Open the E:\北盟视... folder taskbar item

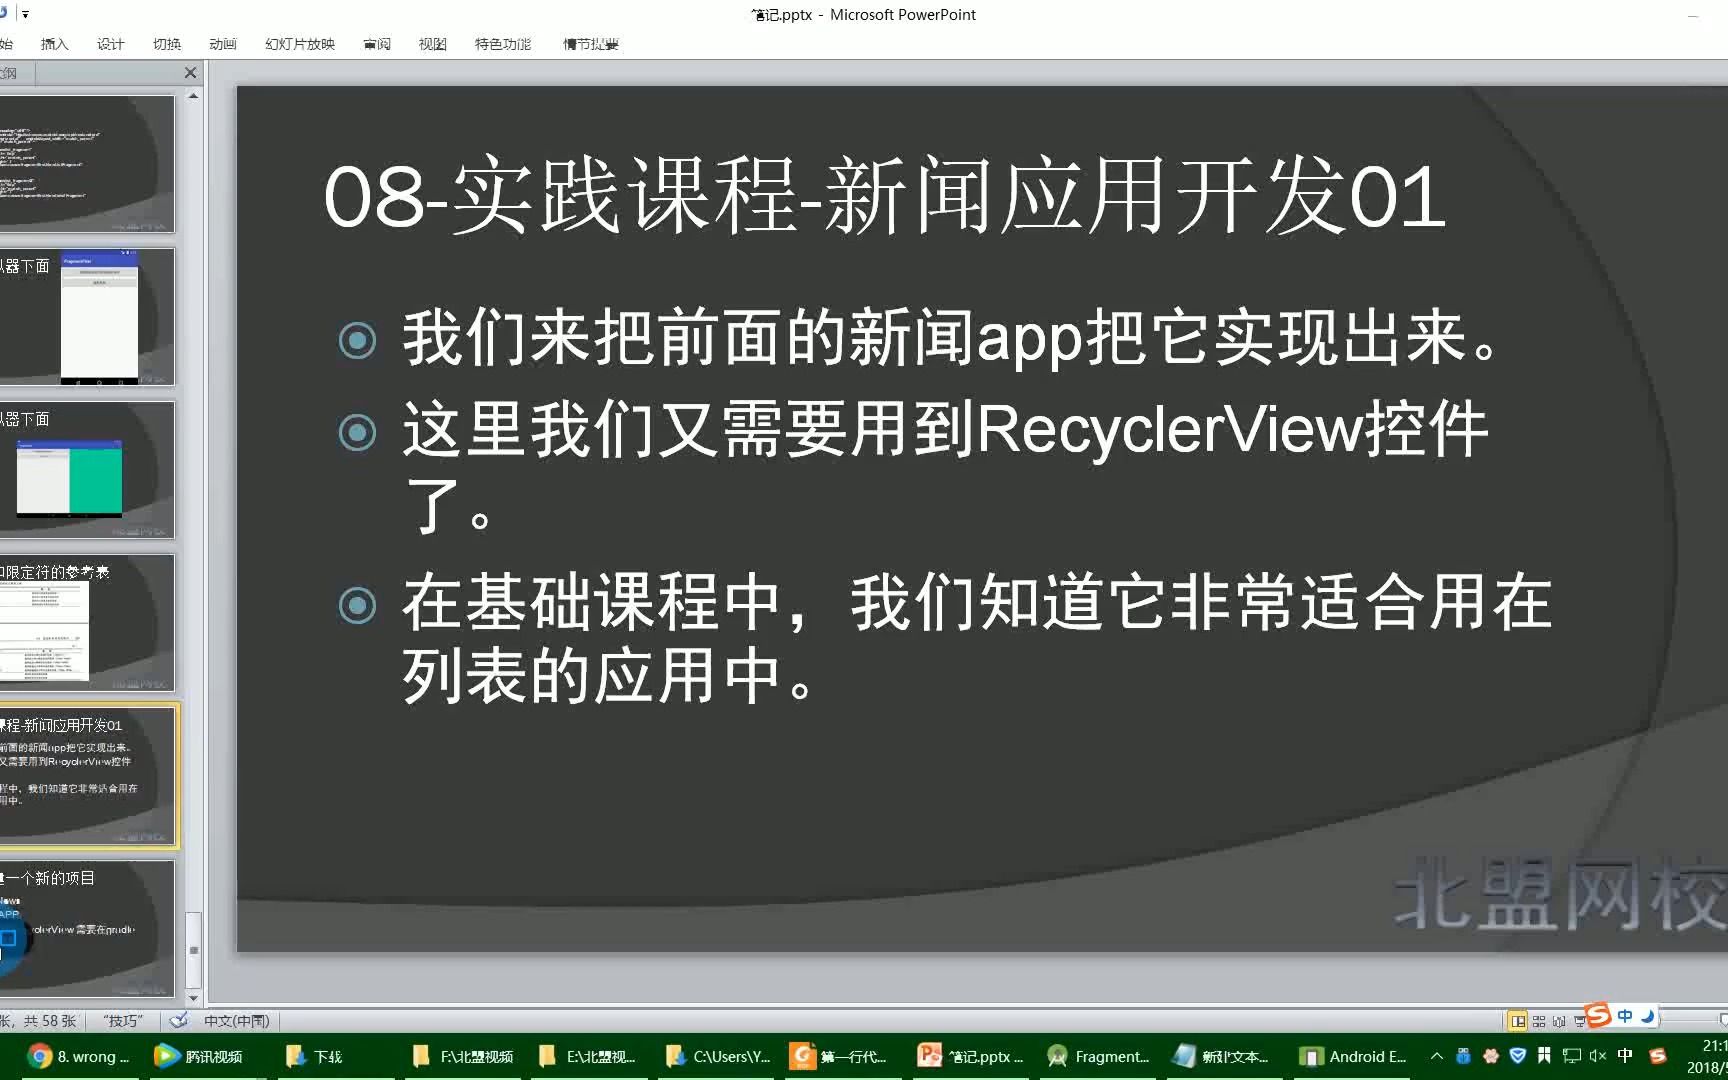click(588, 1056)
